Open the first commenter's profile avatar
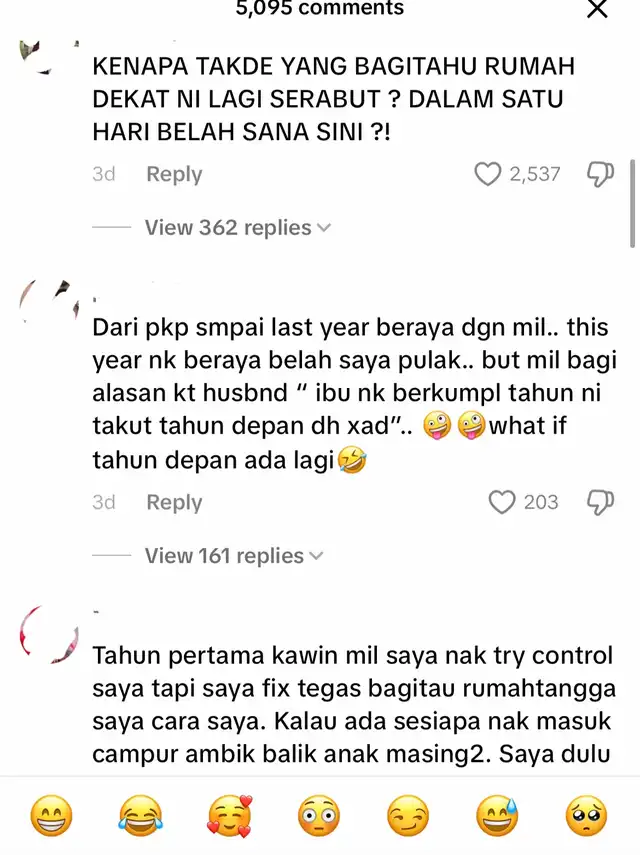Screen dimensions: 640x855 coord(49,57)
